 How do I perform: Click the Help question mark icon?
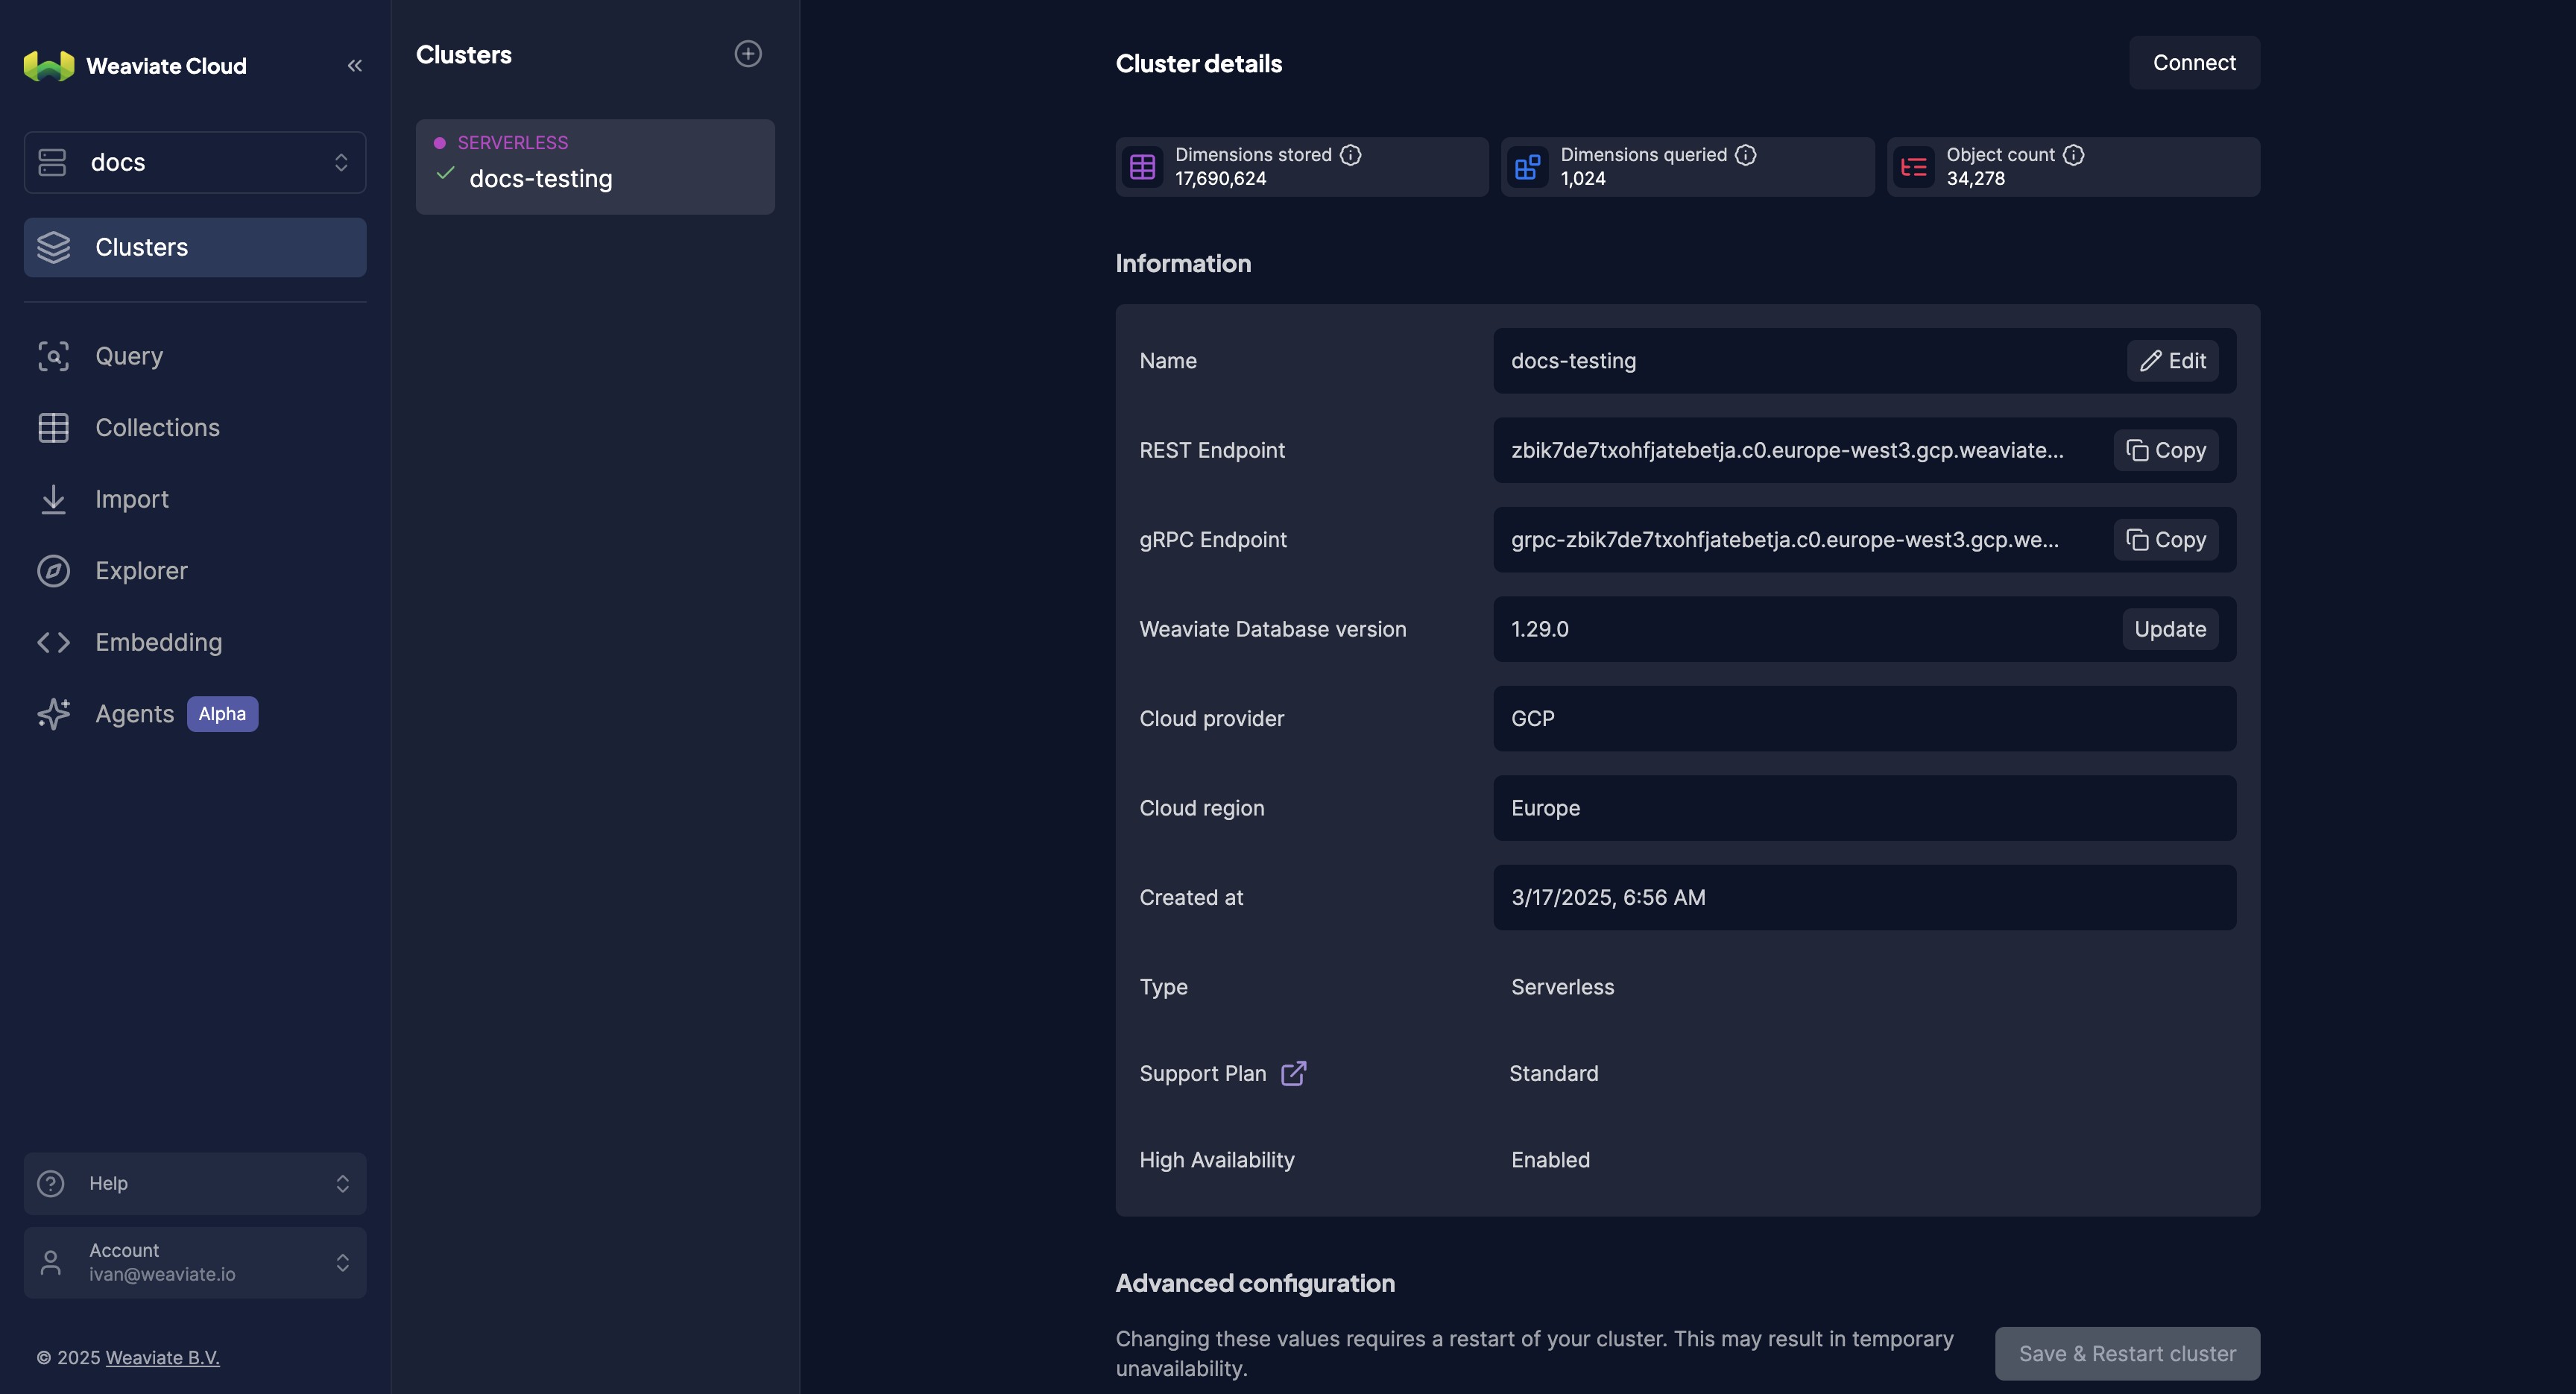click(51, 1183)
